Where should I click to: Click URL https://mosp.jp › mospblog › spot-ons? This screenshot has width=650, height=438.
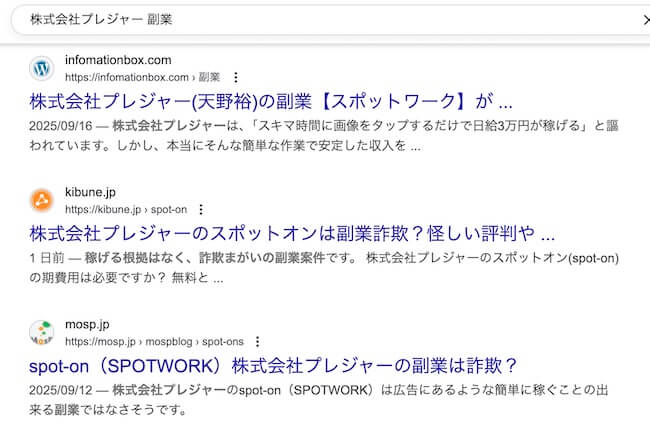154,342
